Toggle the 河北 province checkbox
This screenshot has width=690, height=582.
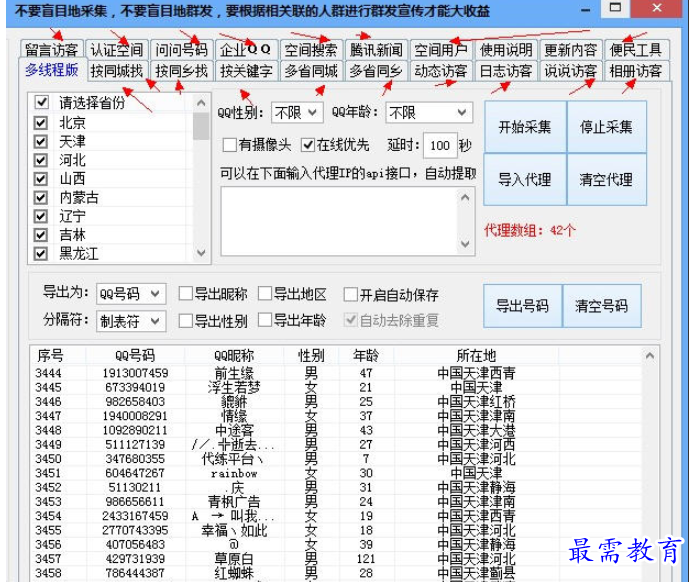41,160
